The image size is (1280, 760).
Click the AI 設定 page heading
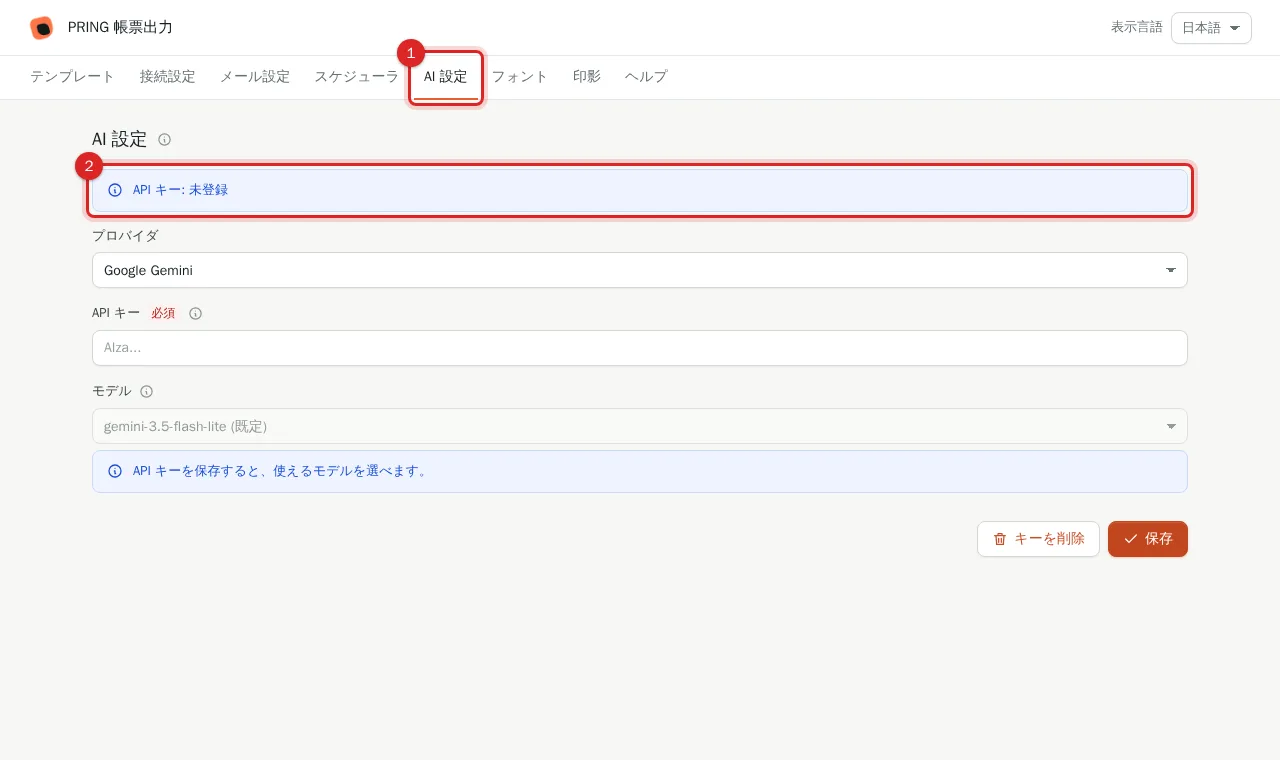point(120,140)
